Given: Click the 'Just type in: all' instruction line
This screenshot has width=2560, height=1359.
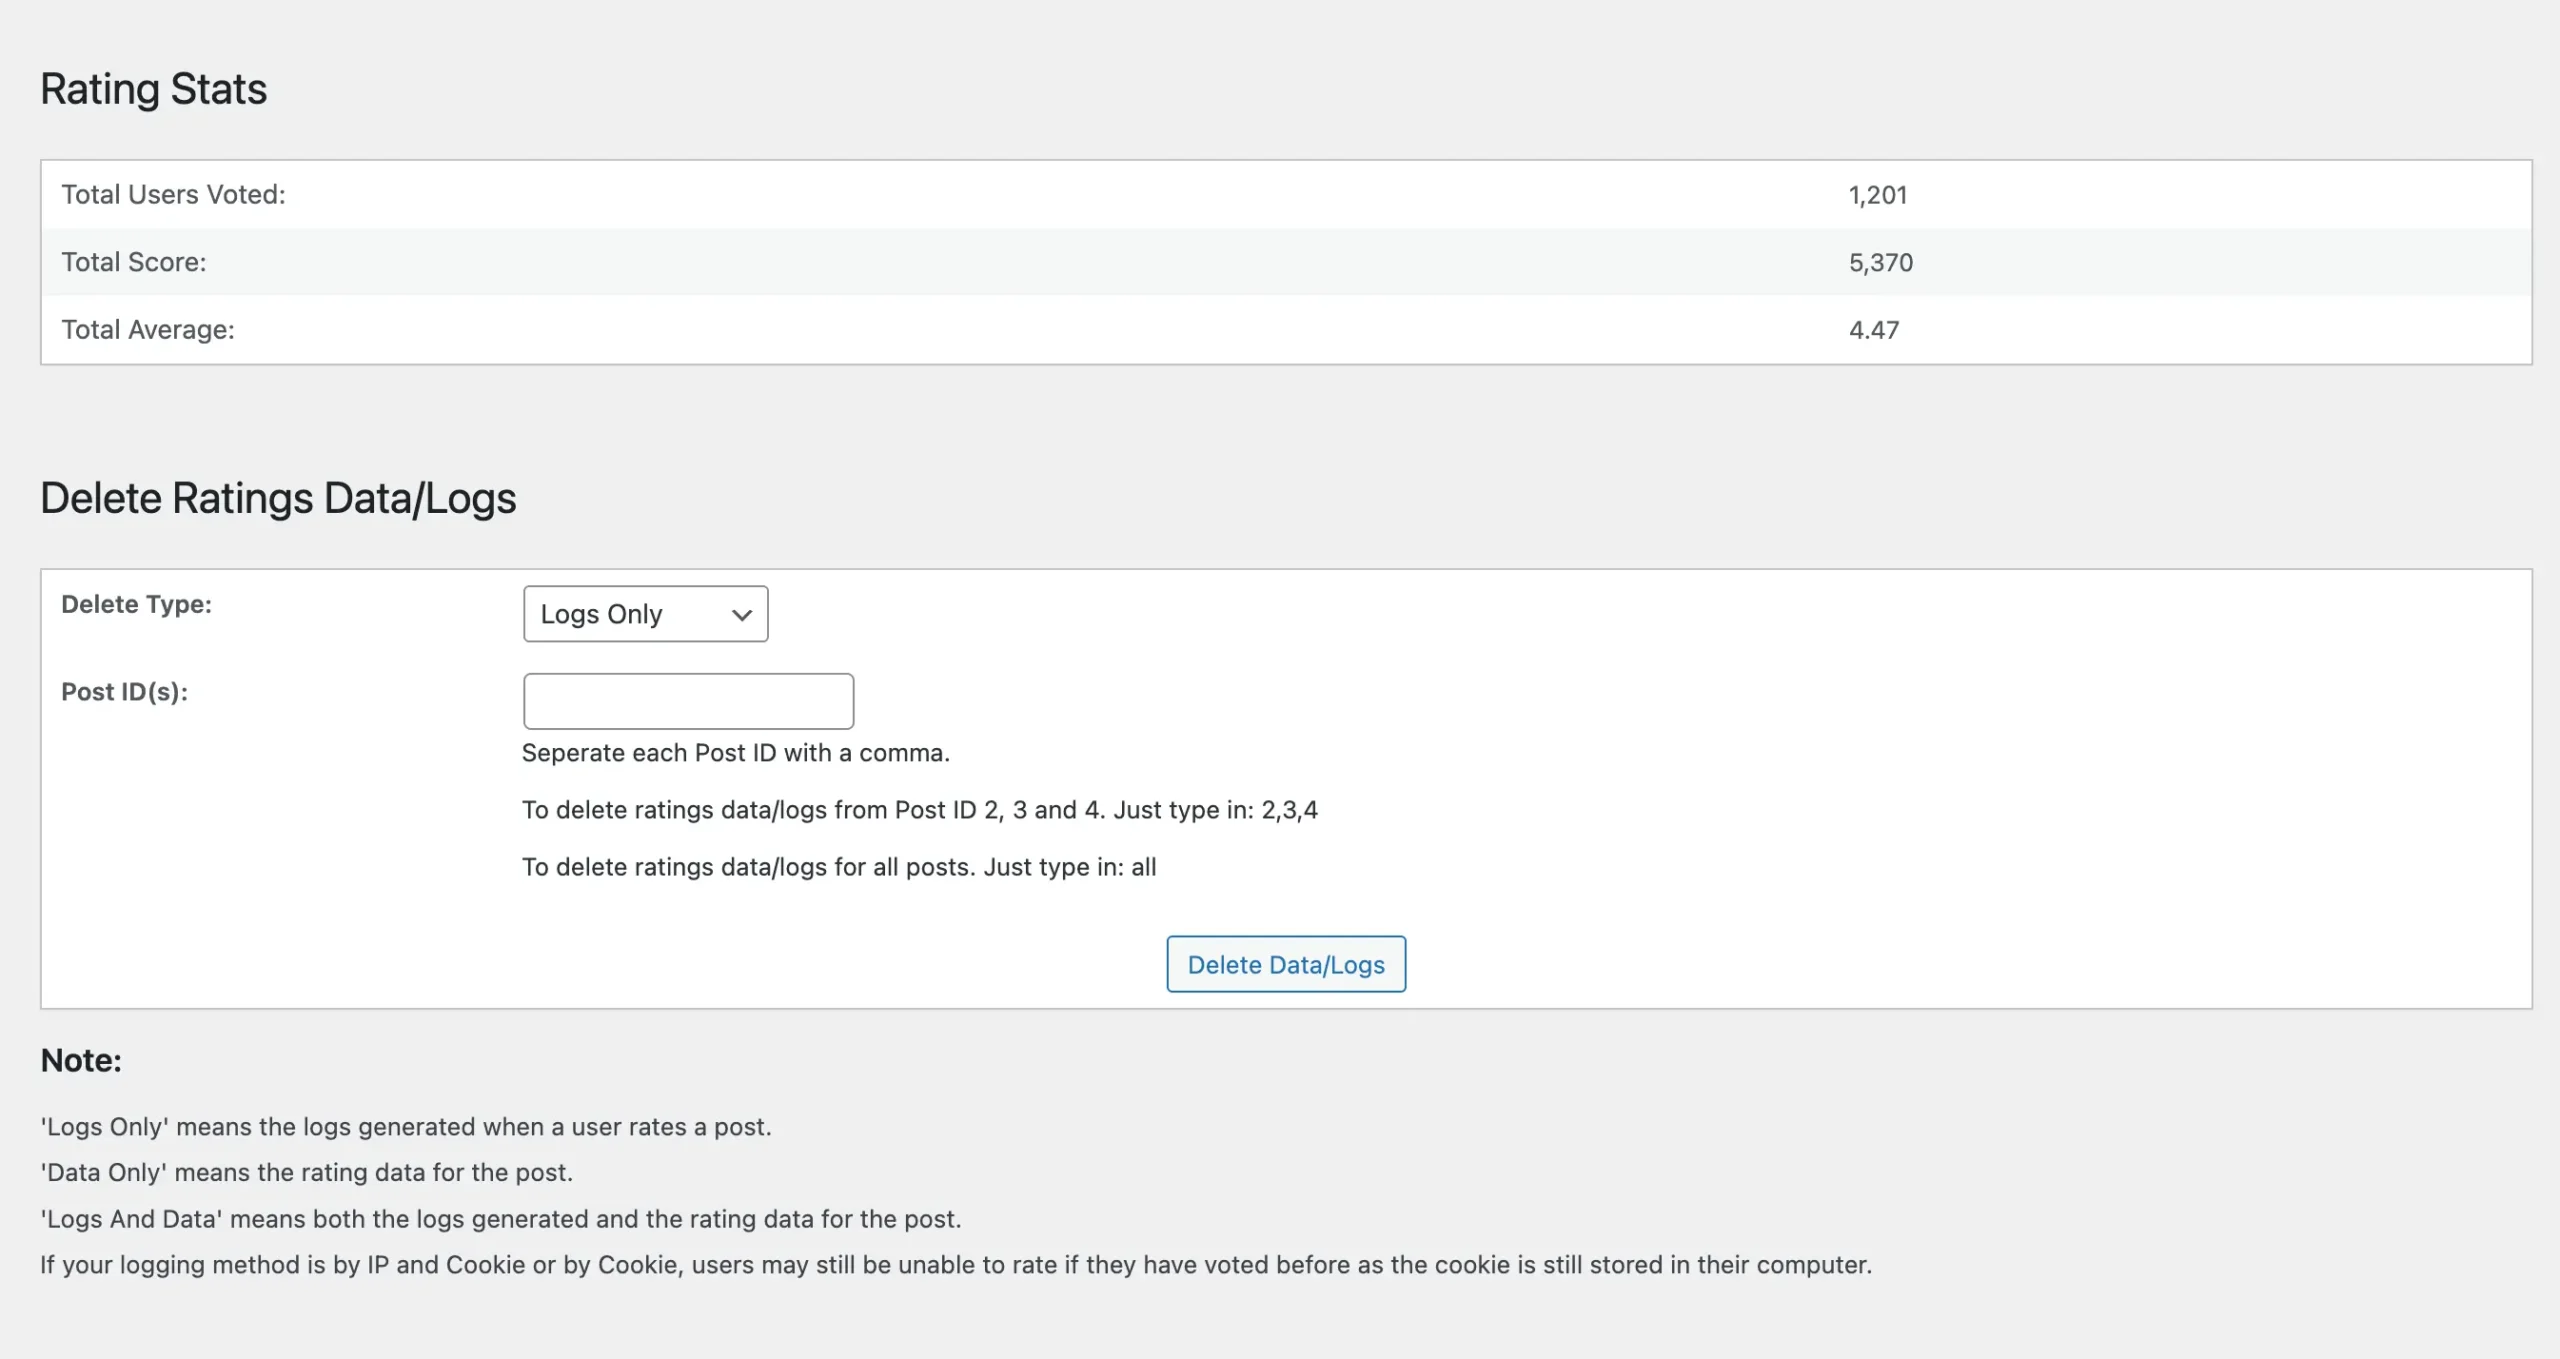Looking at the screenshot, I should coord(839,867).
